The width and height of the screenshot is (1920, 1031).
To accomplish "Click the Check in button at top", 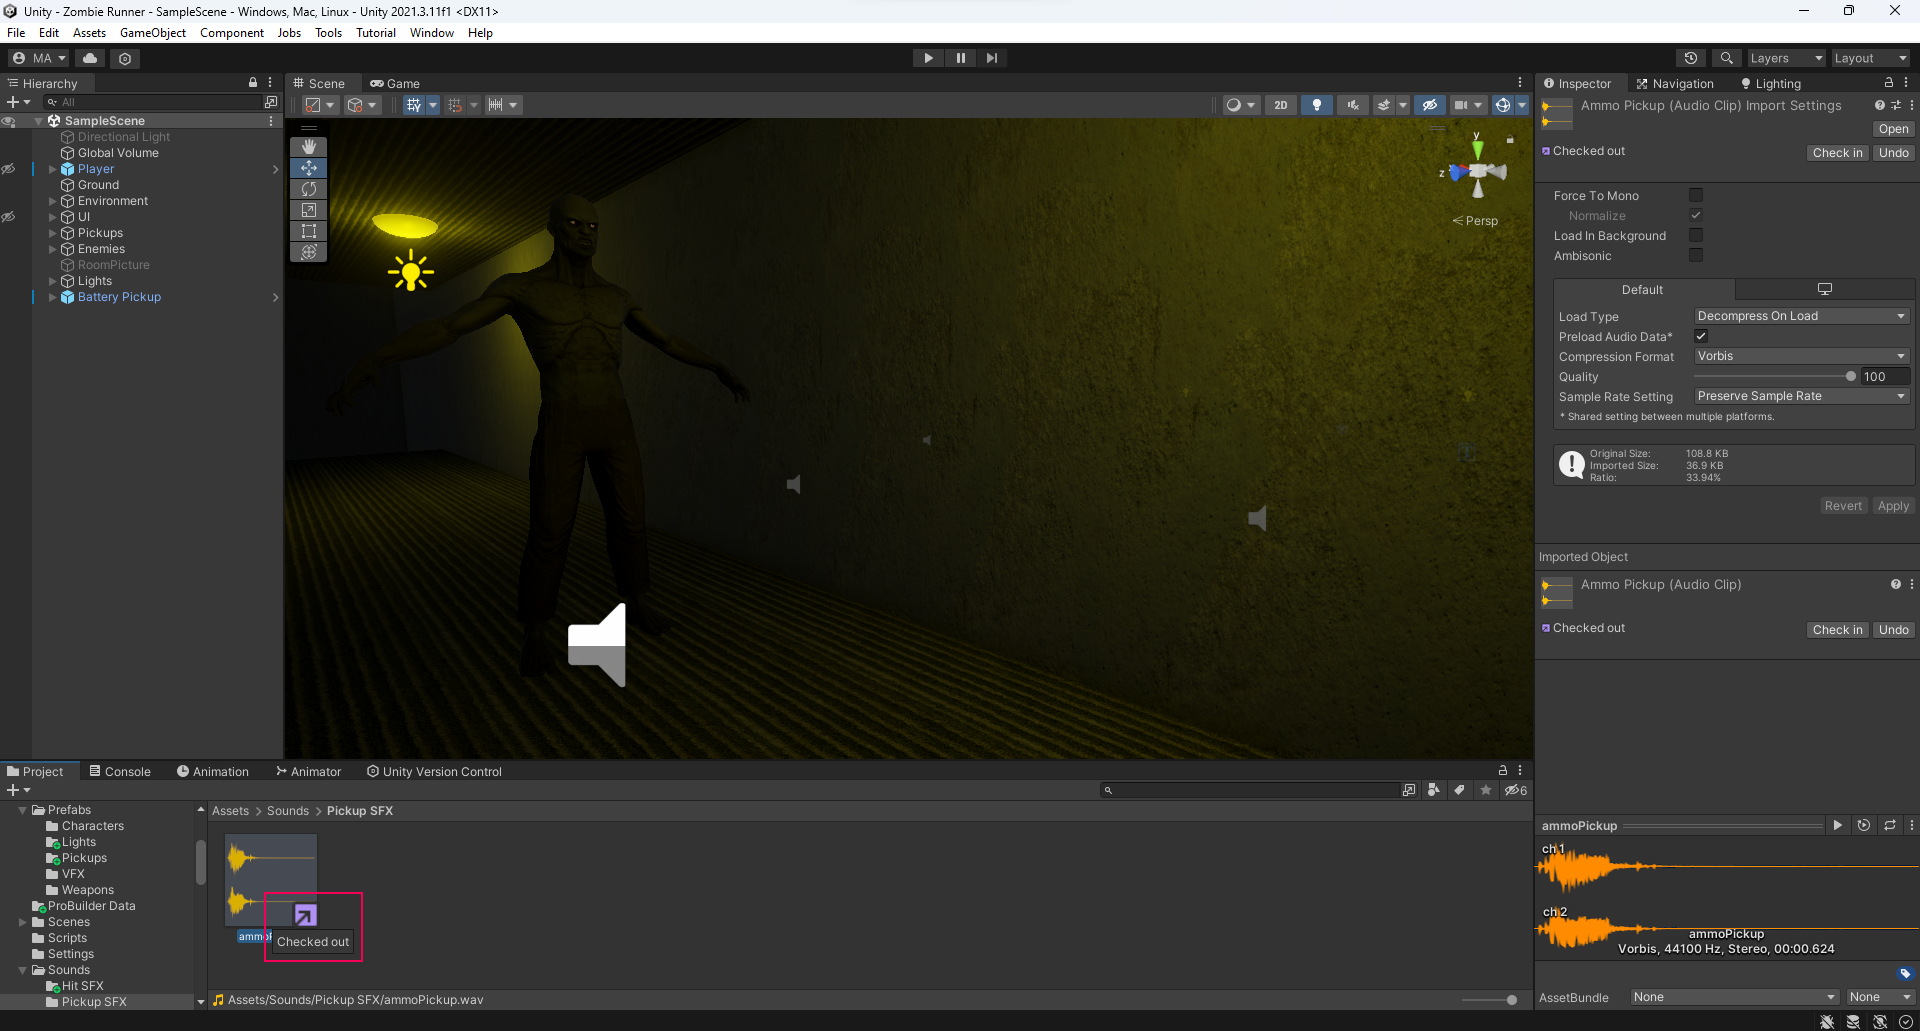I will (1837, 153).
